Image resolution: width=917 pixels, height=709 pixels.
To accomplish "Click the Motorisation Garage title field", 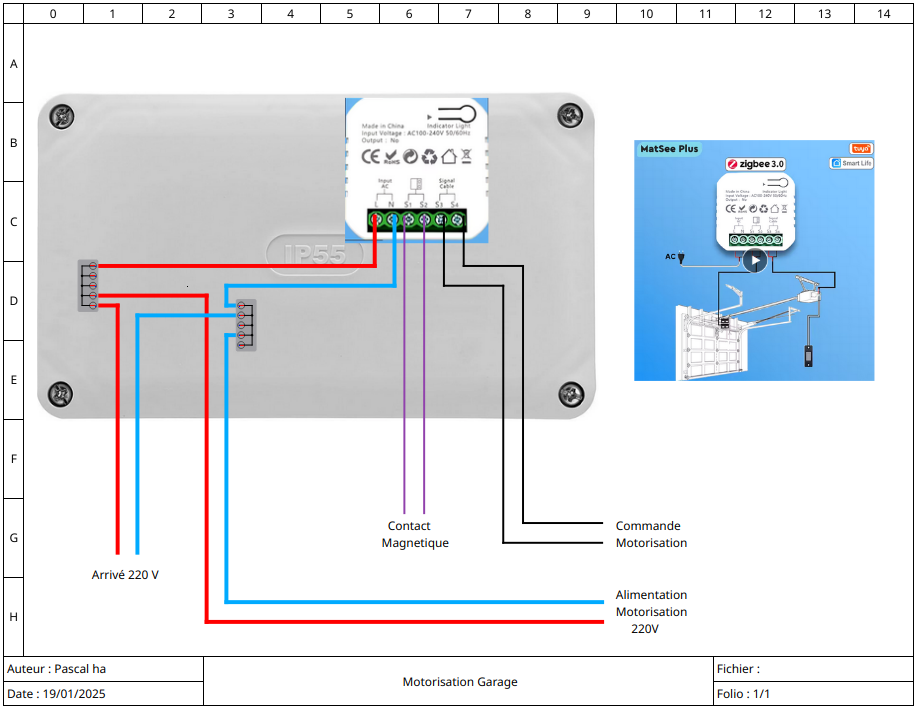I will click(x=459, y=681).
